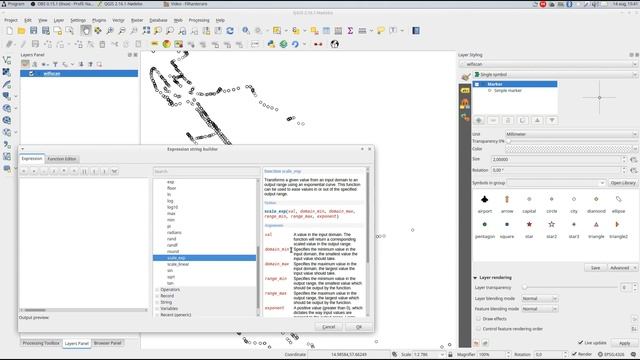Select the Pan Map hand tool
640x360 pixels.
point(86,31)
